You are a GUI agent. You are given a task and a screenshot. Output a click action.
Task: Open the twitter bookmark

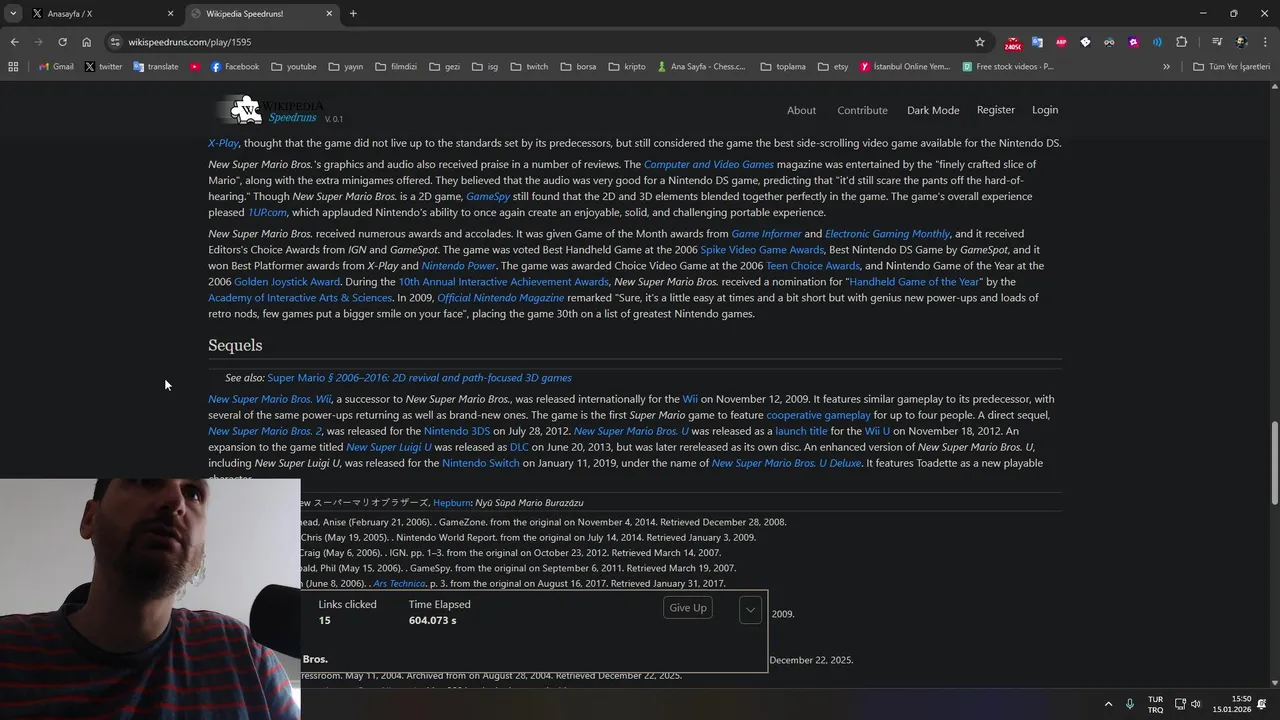(x=103, y=67)
